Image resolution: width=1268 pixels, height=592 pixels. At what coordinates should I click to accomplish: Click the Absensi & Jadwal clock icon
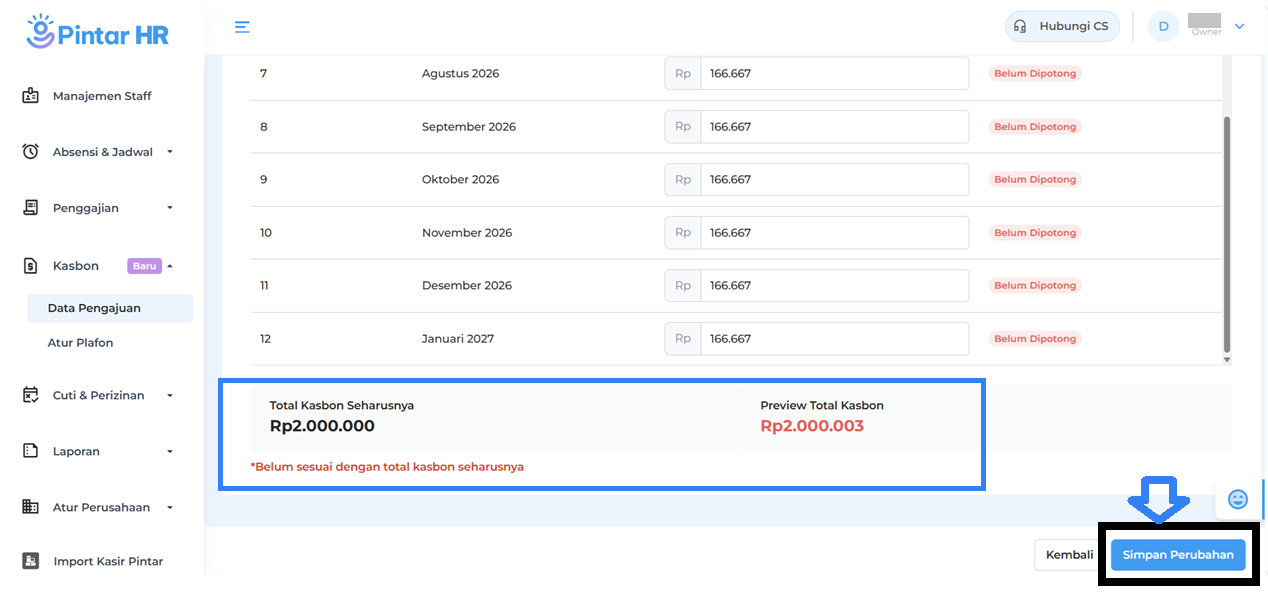pos(31,152)
